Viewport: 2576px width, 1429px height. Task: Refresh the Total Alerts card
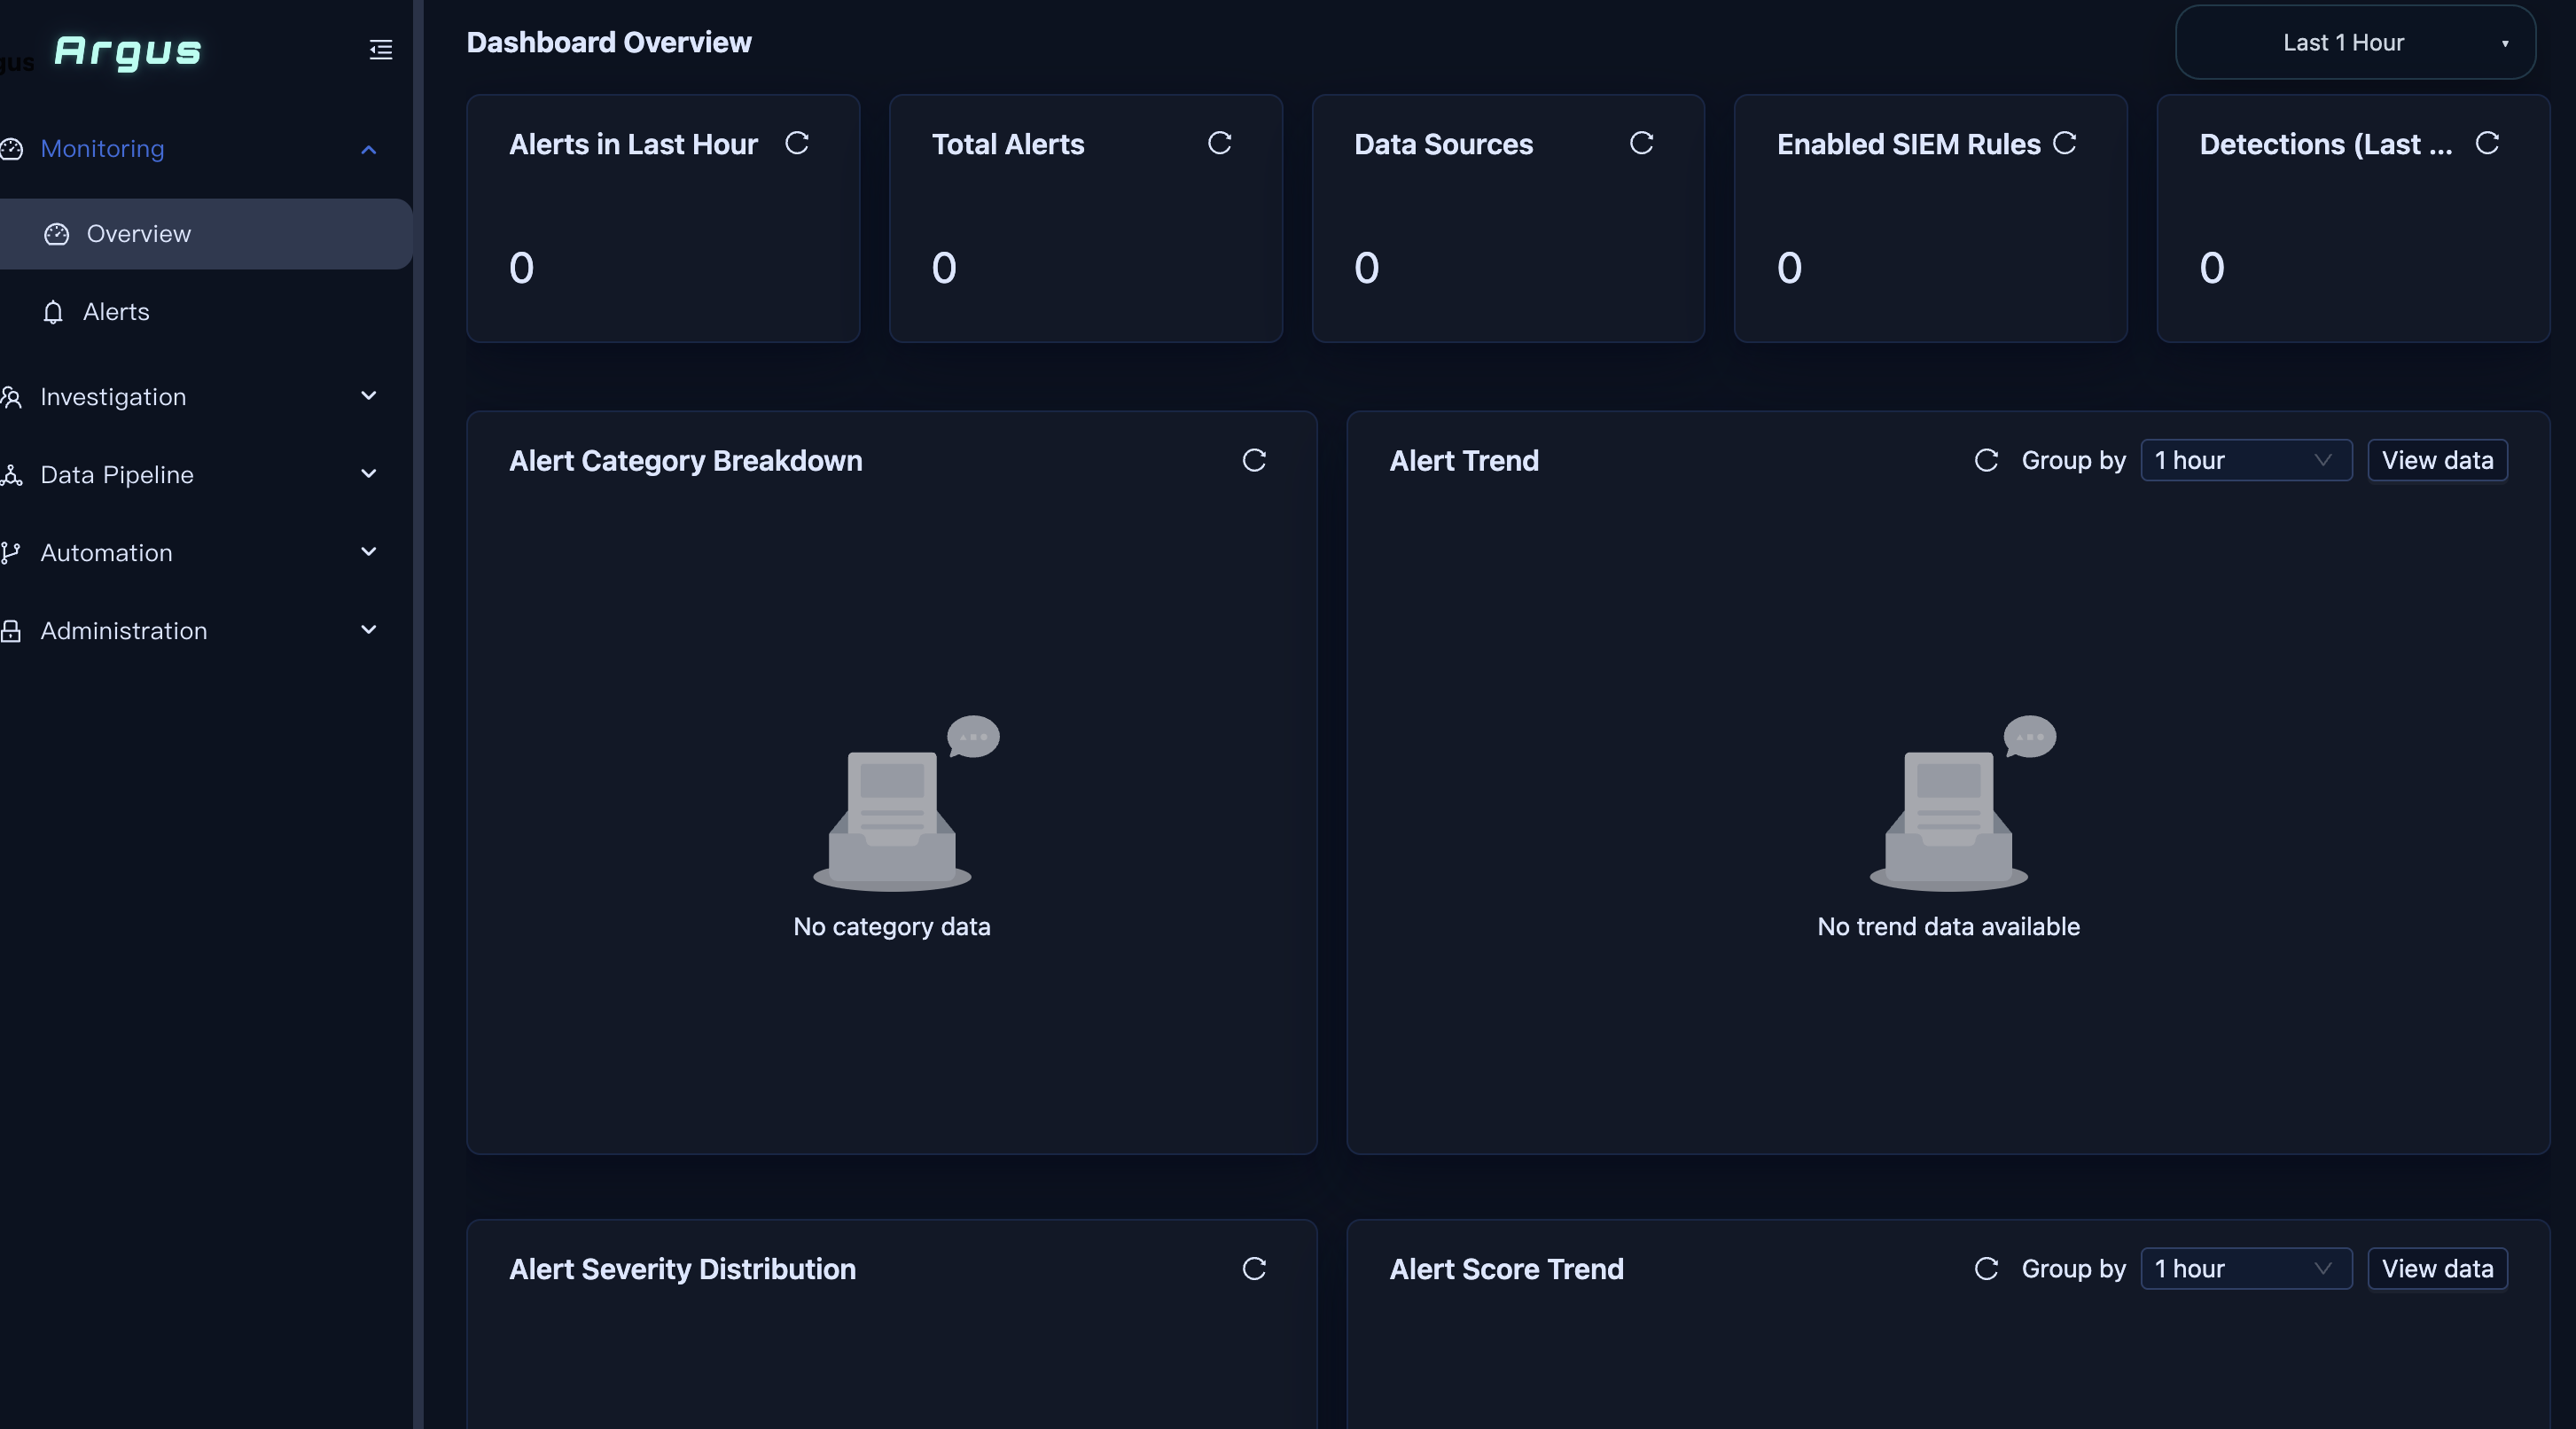tap(1219, 143)
